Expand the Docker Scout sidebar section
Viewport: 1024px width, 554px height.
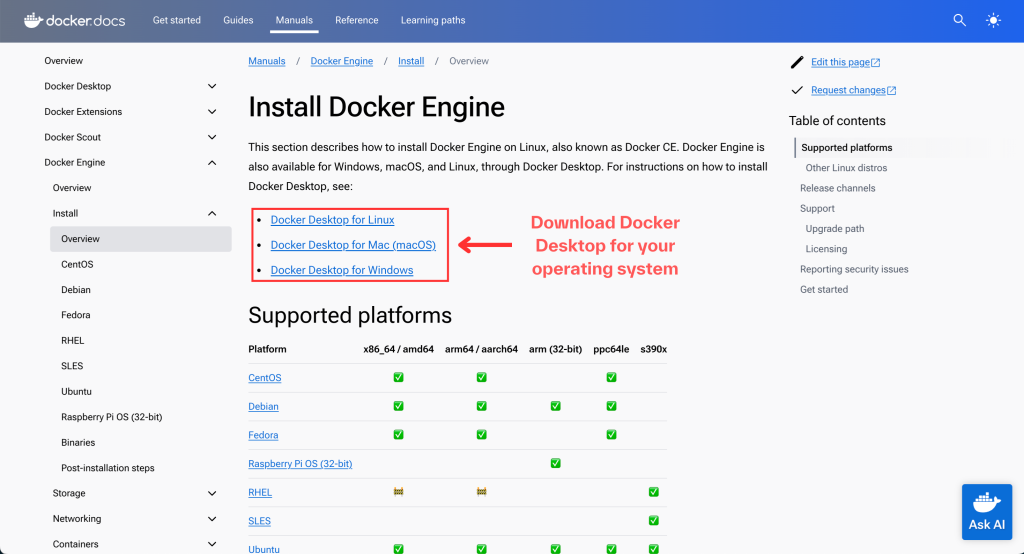(212, 137)
